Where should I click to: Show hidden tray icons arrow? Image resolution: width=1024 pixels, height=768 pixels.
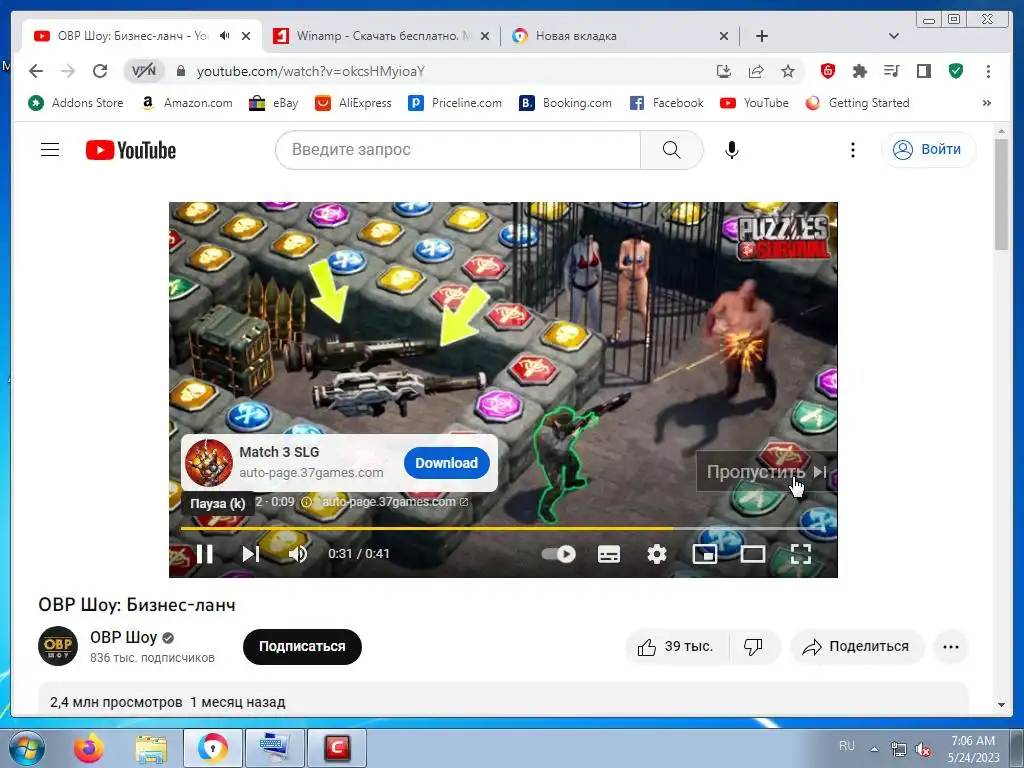tap(874, 749)
